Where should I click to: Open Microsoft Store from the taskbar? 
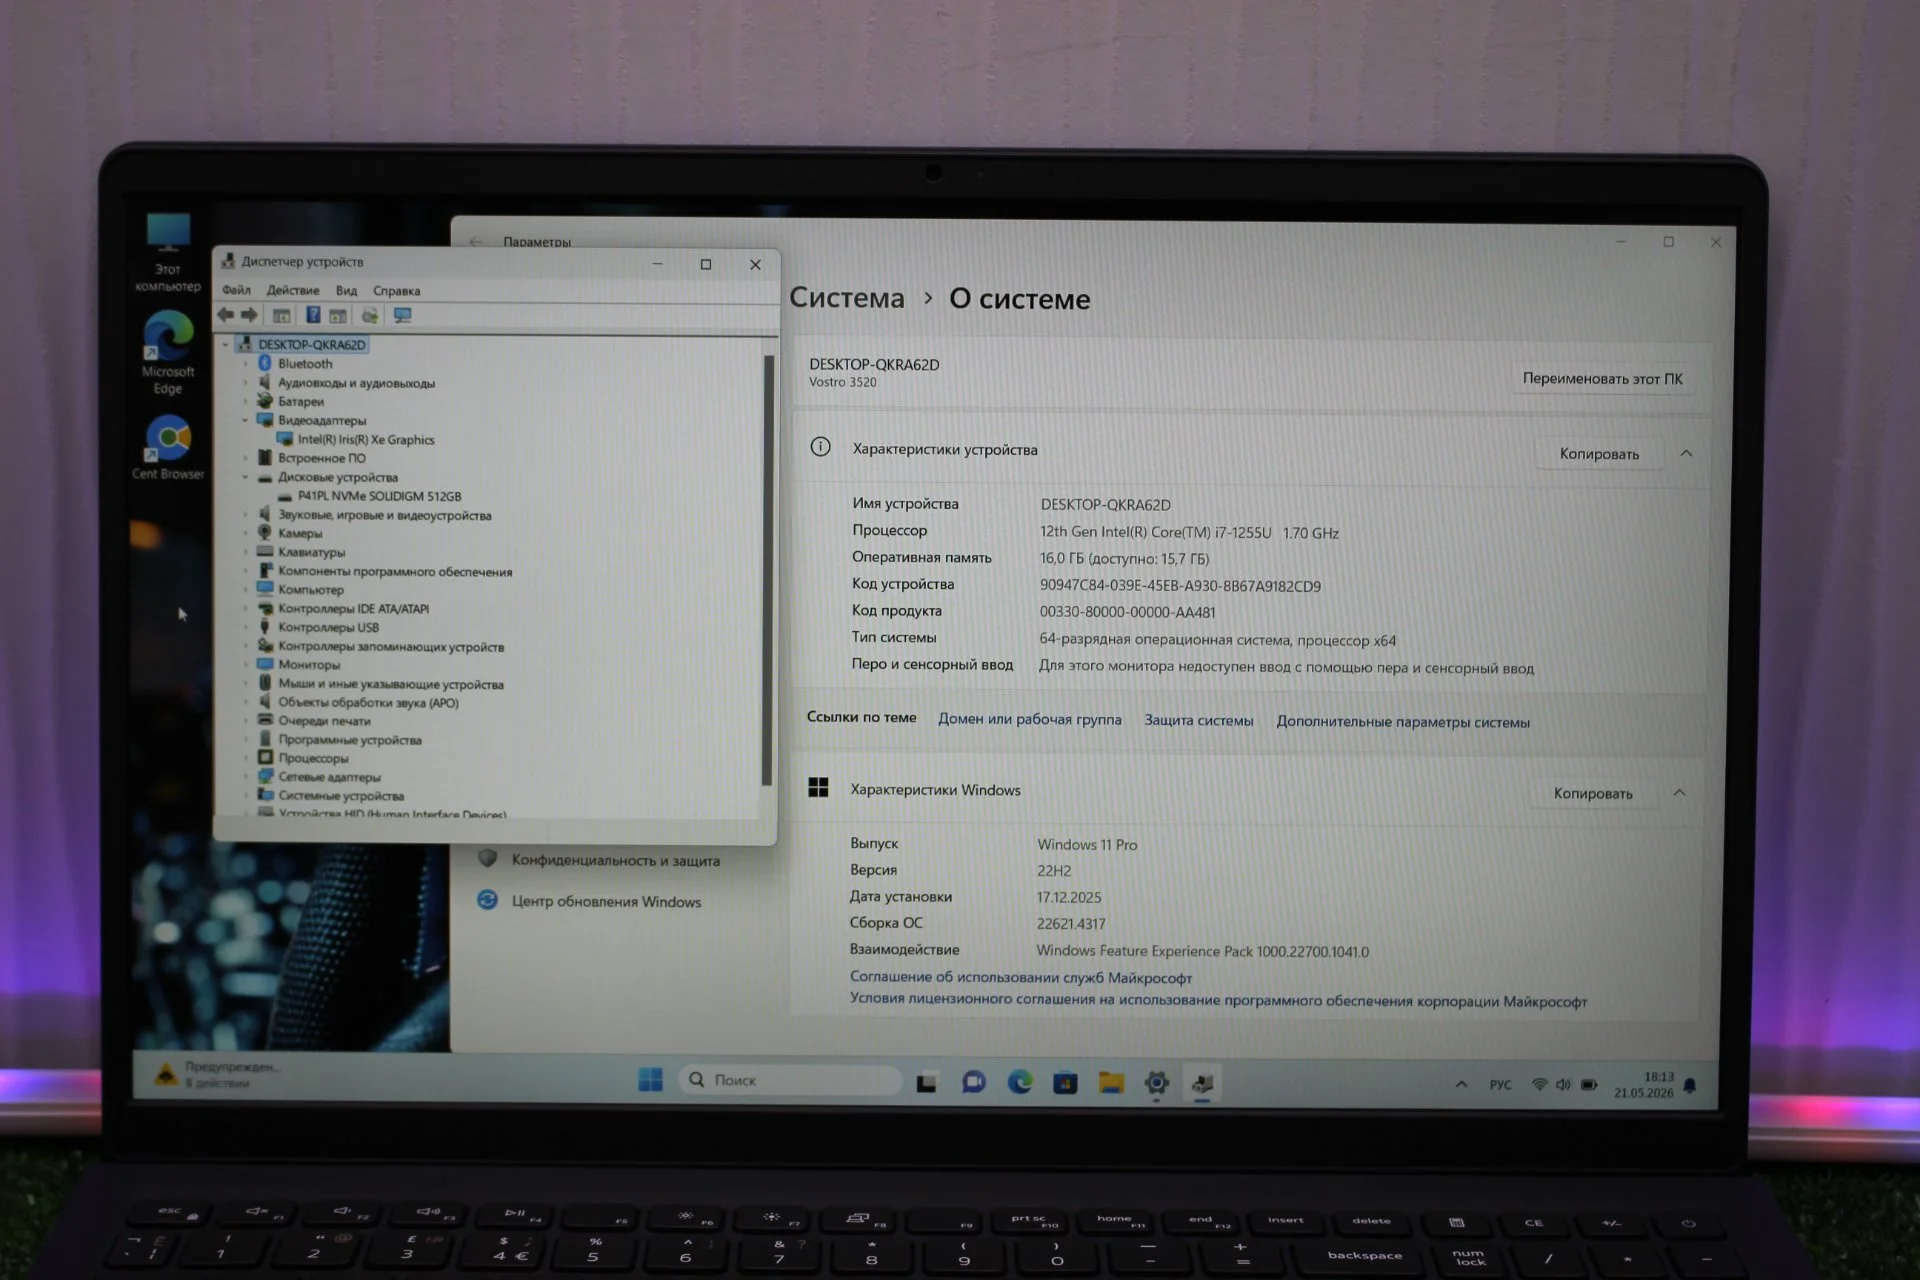point(1065,1082)
